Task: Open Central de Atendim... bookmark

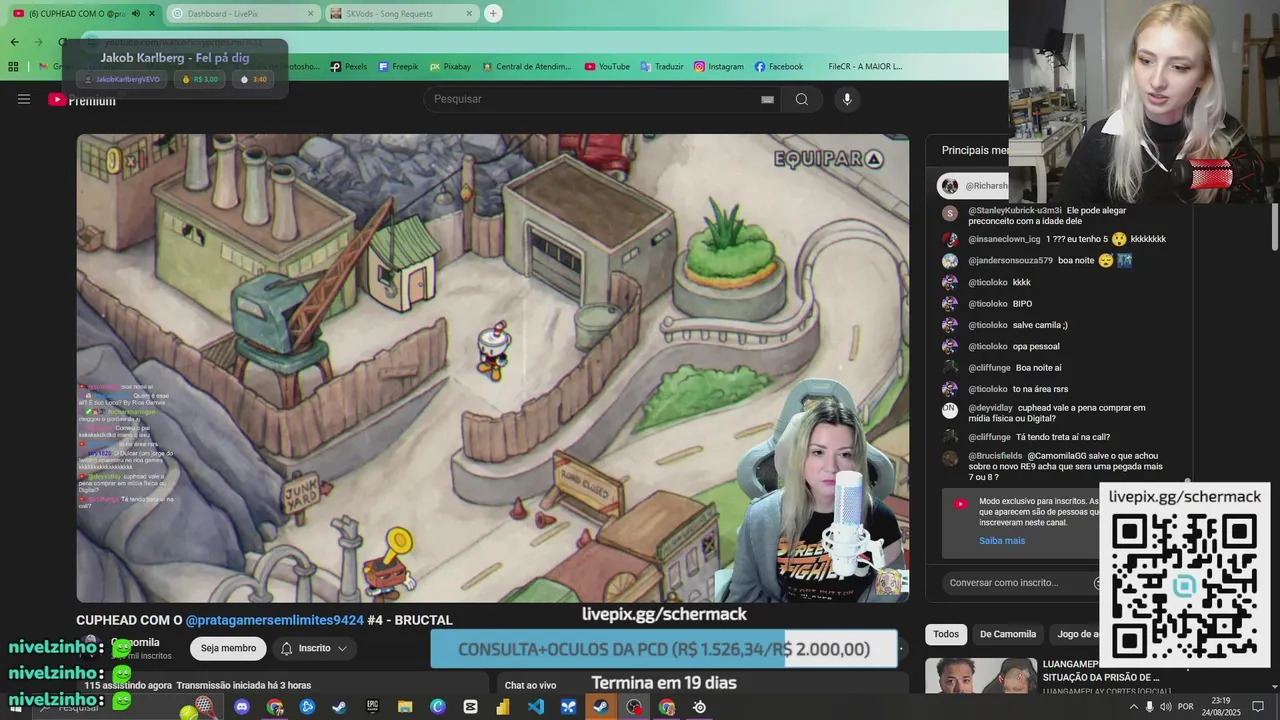Action: pyautogui.click(x=526, y=66)
